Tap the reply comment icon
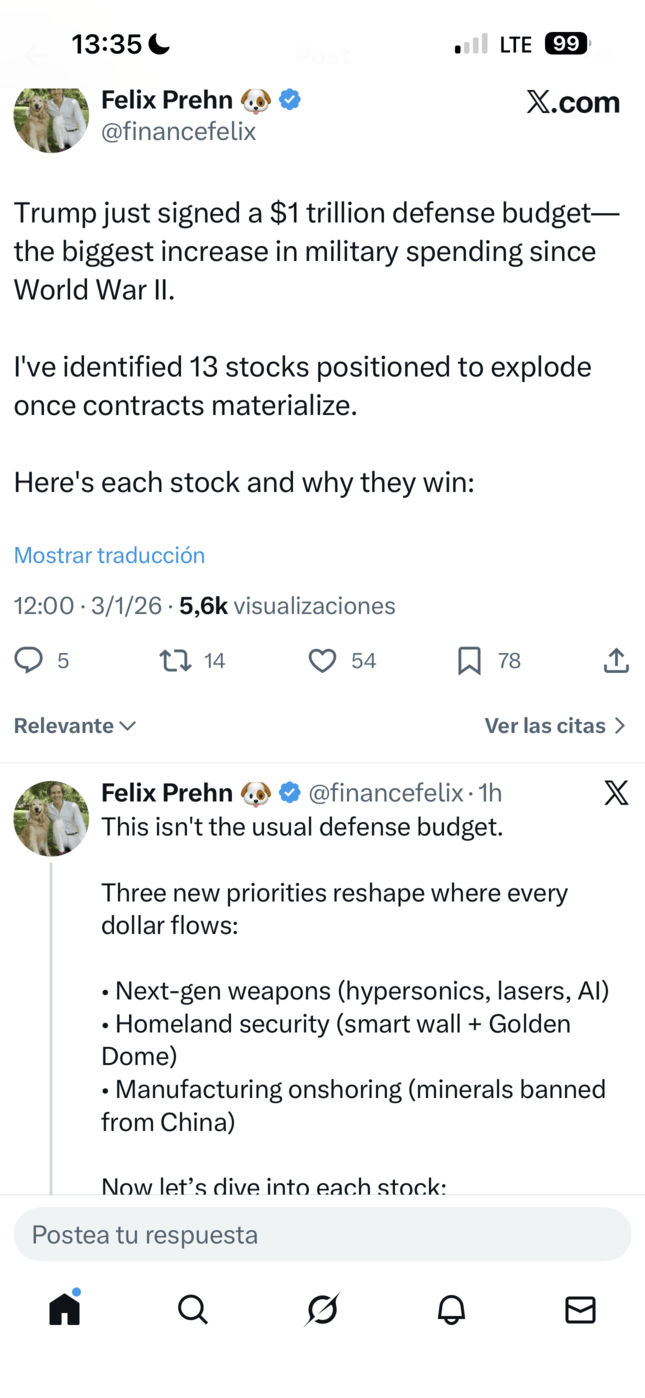 [29, 660]
